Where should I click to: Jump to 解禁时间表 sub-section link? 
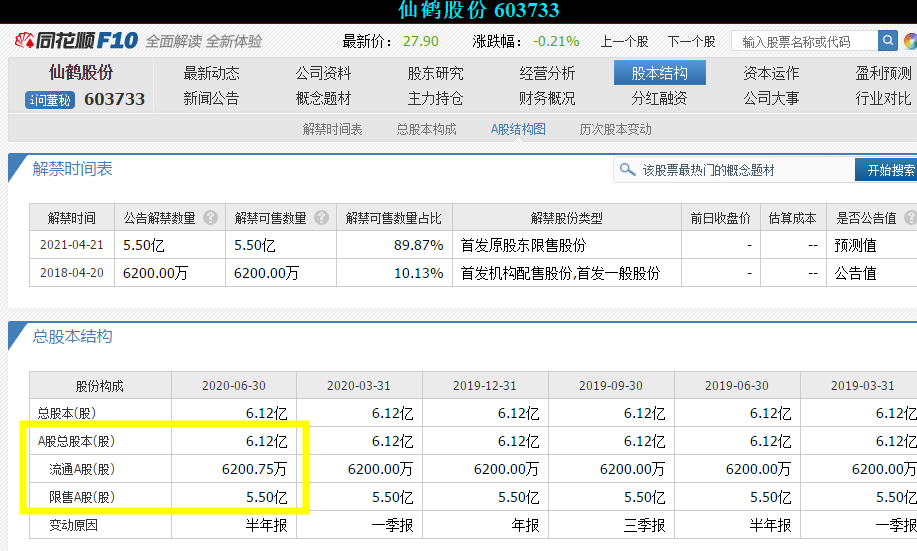(x=333, y=129)
